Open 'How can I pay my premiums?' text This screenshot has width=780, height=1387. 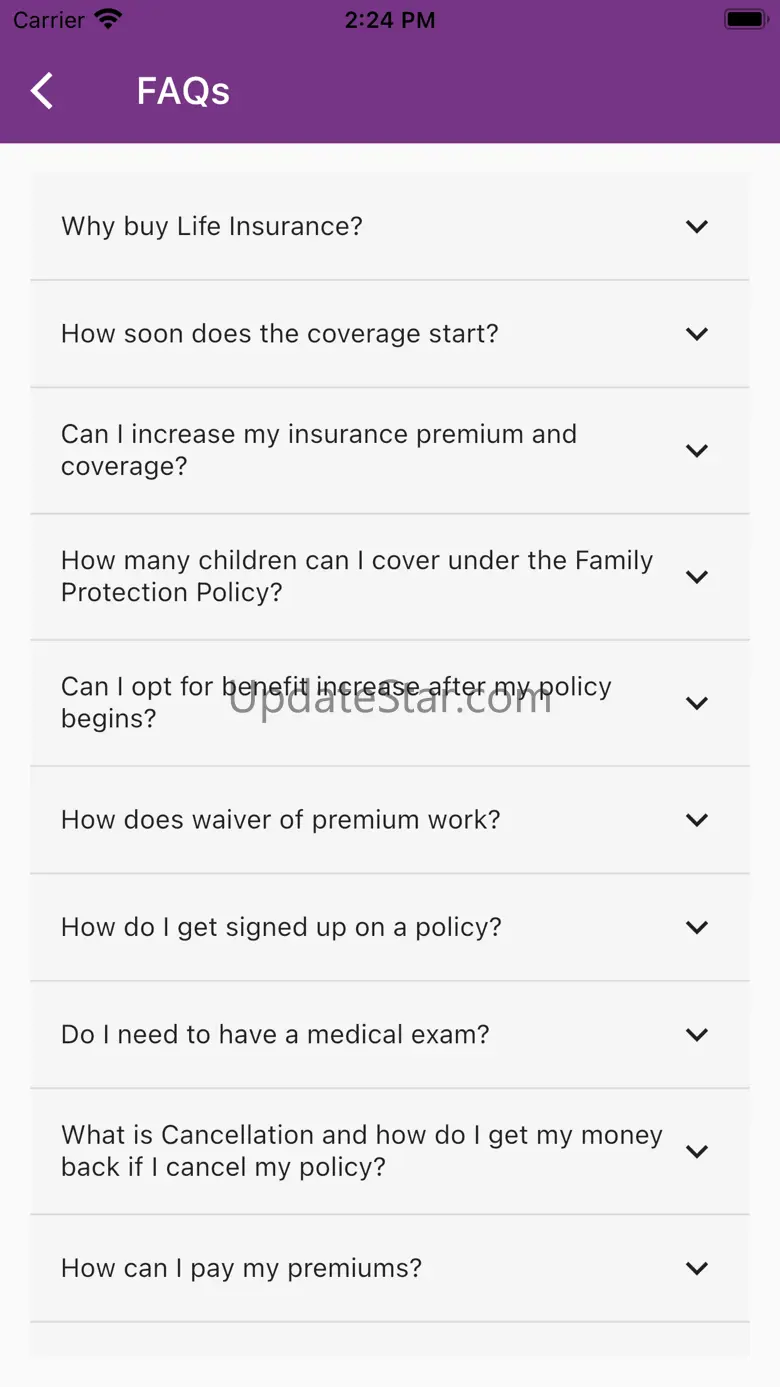pyautogui.click(x=242, y=1268)
